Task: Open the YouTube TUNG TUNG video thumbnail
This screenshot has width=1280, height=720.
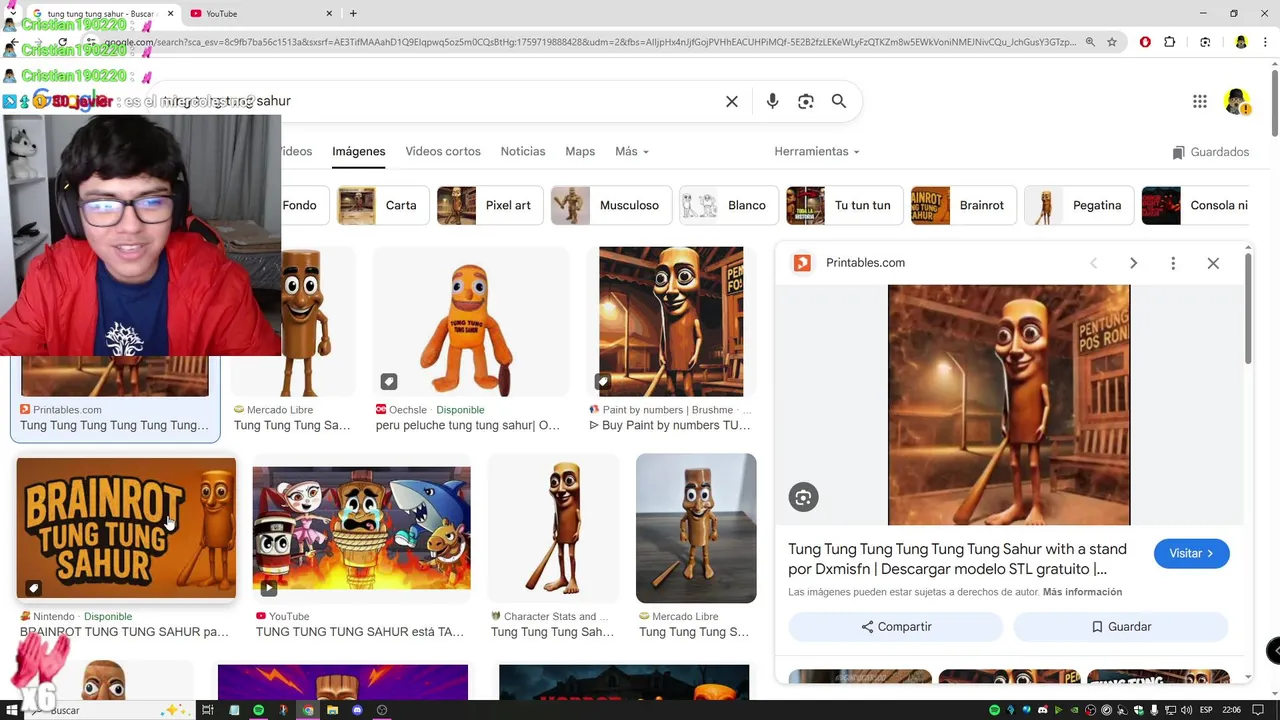Action: tap(361, 528)
